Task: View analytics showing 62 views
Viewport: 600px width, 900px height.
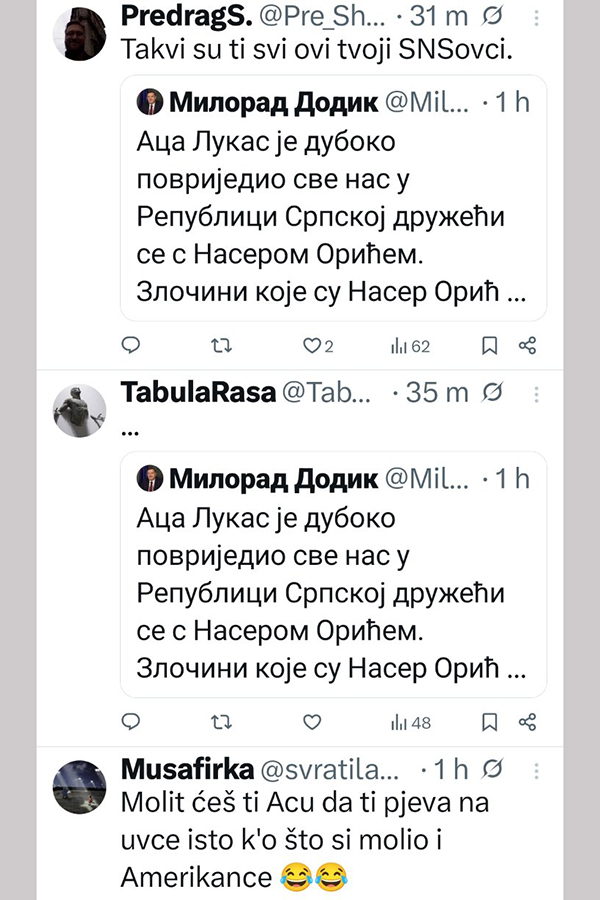Action: pyautogui.click(x=409, y=346)
